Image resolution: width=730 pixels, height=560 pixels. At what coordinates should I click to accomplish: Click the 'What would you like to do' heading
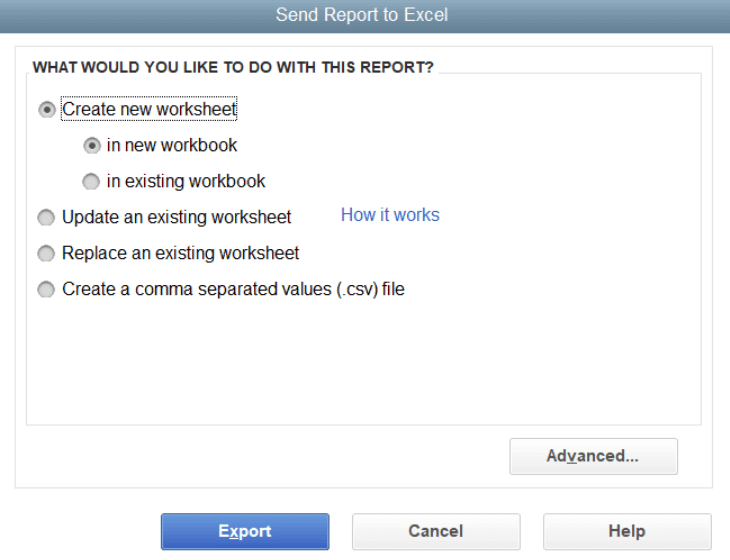[233, 68]
